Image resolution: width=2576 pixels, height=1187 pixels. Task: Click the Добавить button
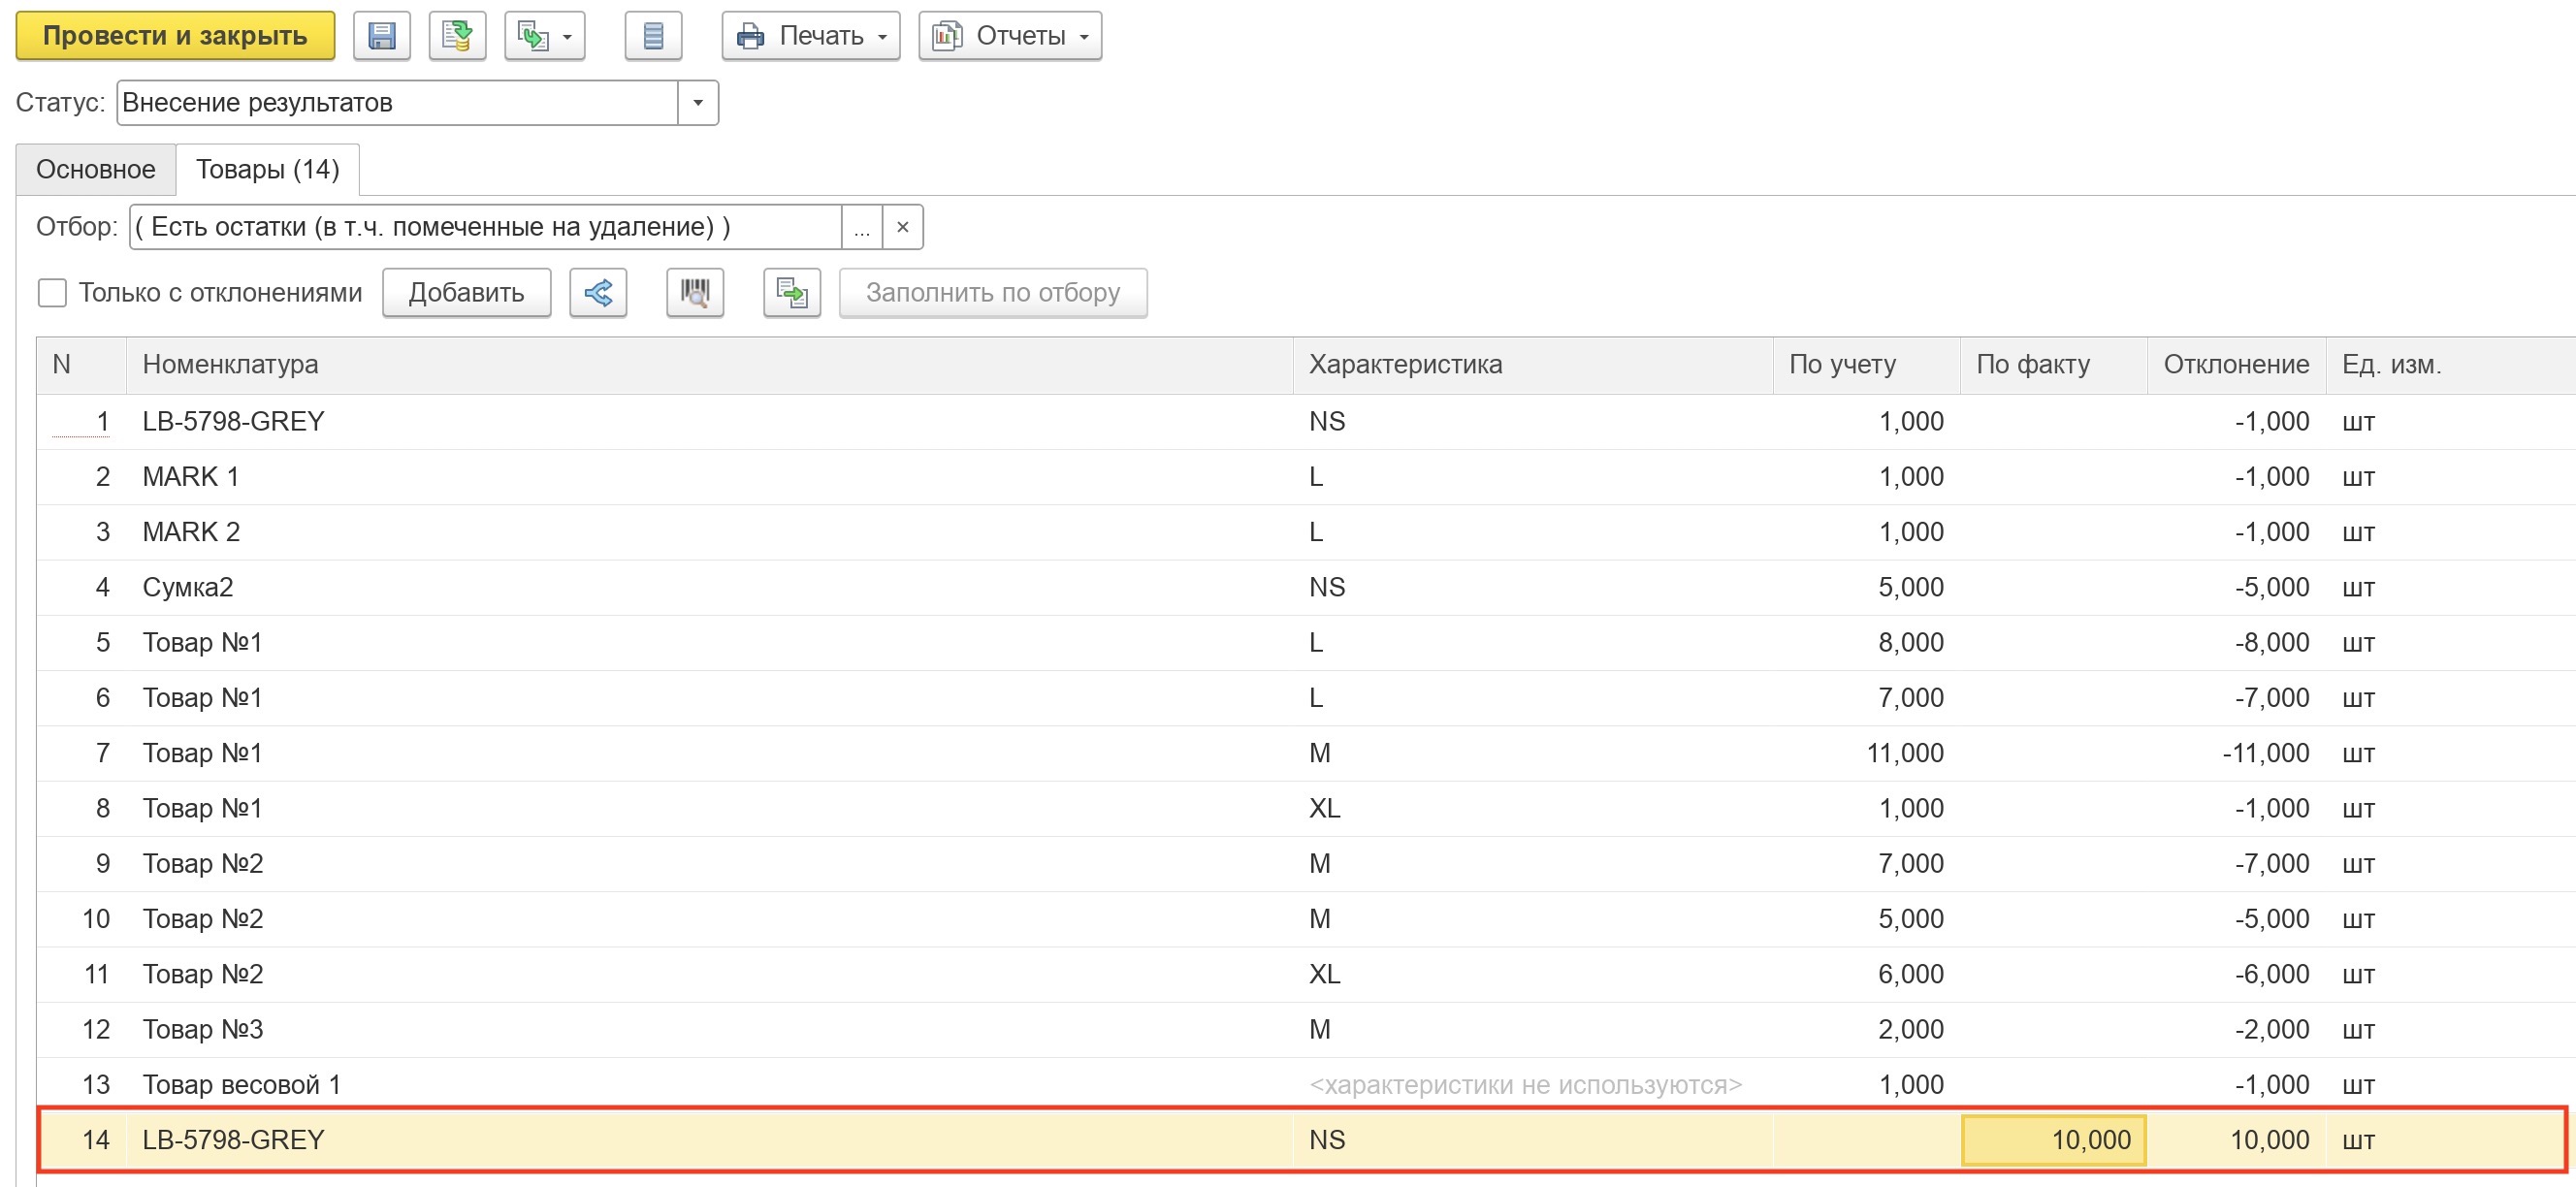click(x=466, y=293)
